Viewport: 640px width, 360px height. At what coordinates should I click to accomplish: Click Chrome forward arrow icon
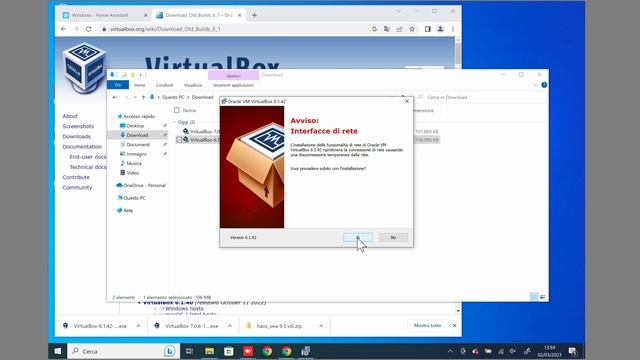(76, 29)
